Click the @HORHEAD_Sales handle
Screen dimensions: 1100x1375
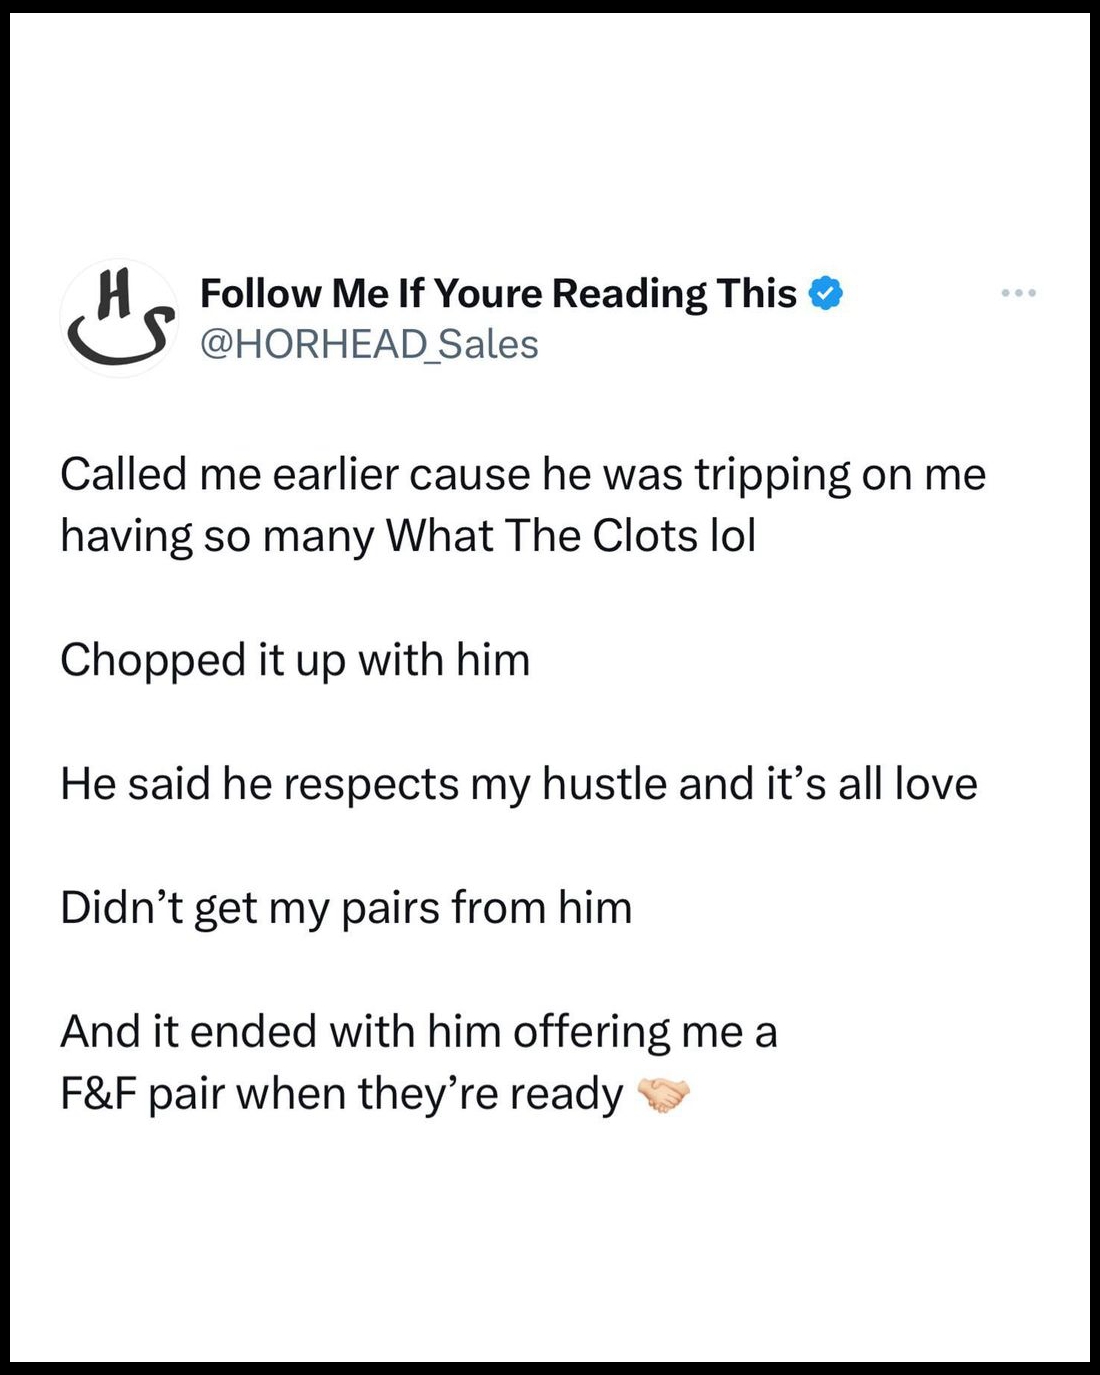[x=369, y=345]
